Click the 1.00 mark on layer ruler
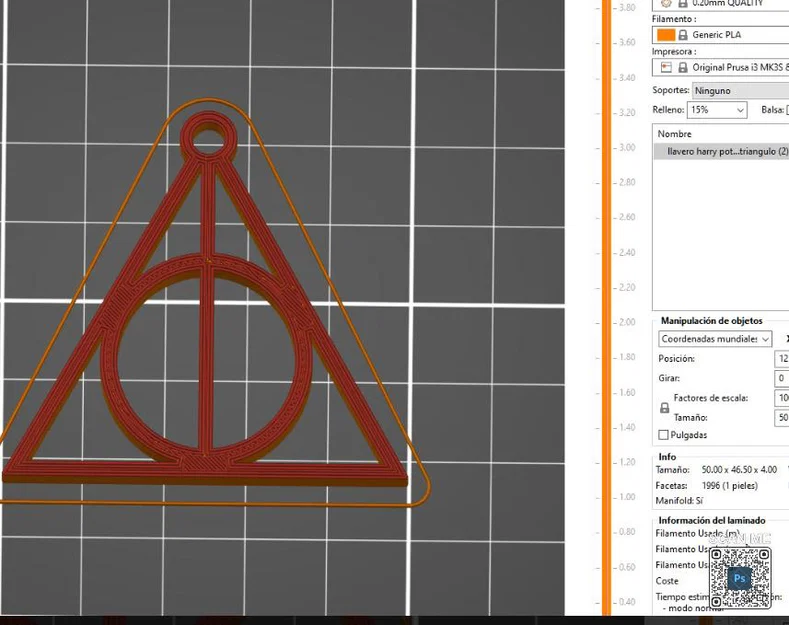Screen dimensions: 789x625 point(627,497)
